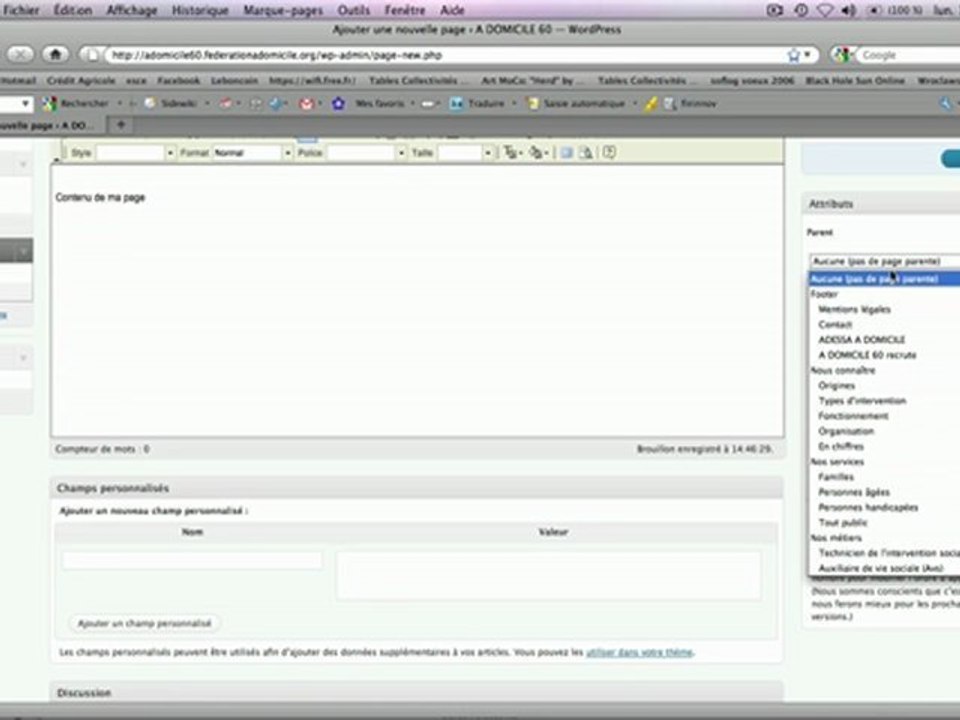Open the Historique menu
Viewport: 960px width, 720px height.
pyautogui.click(x=200, y=10)
